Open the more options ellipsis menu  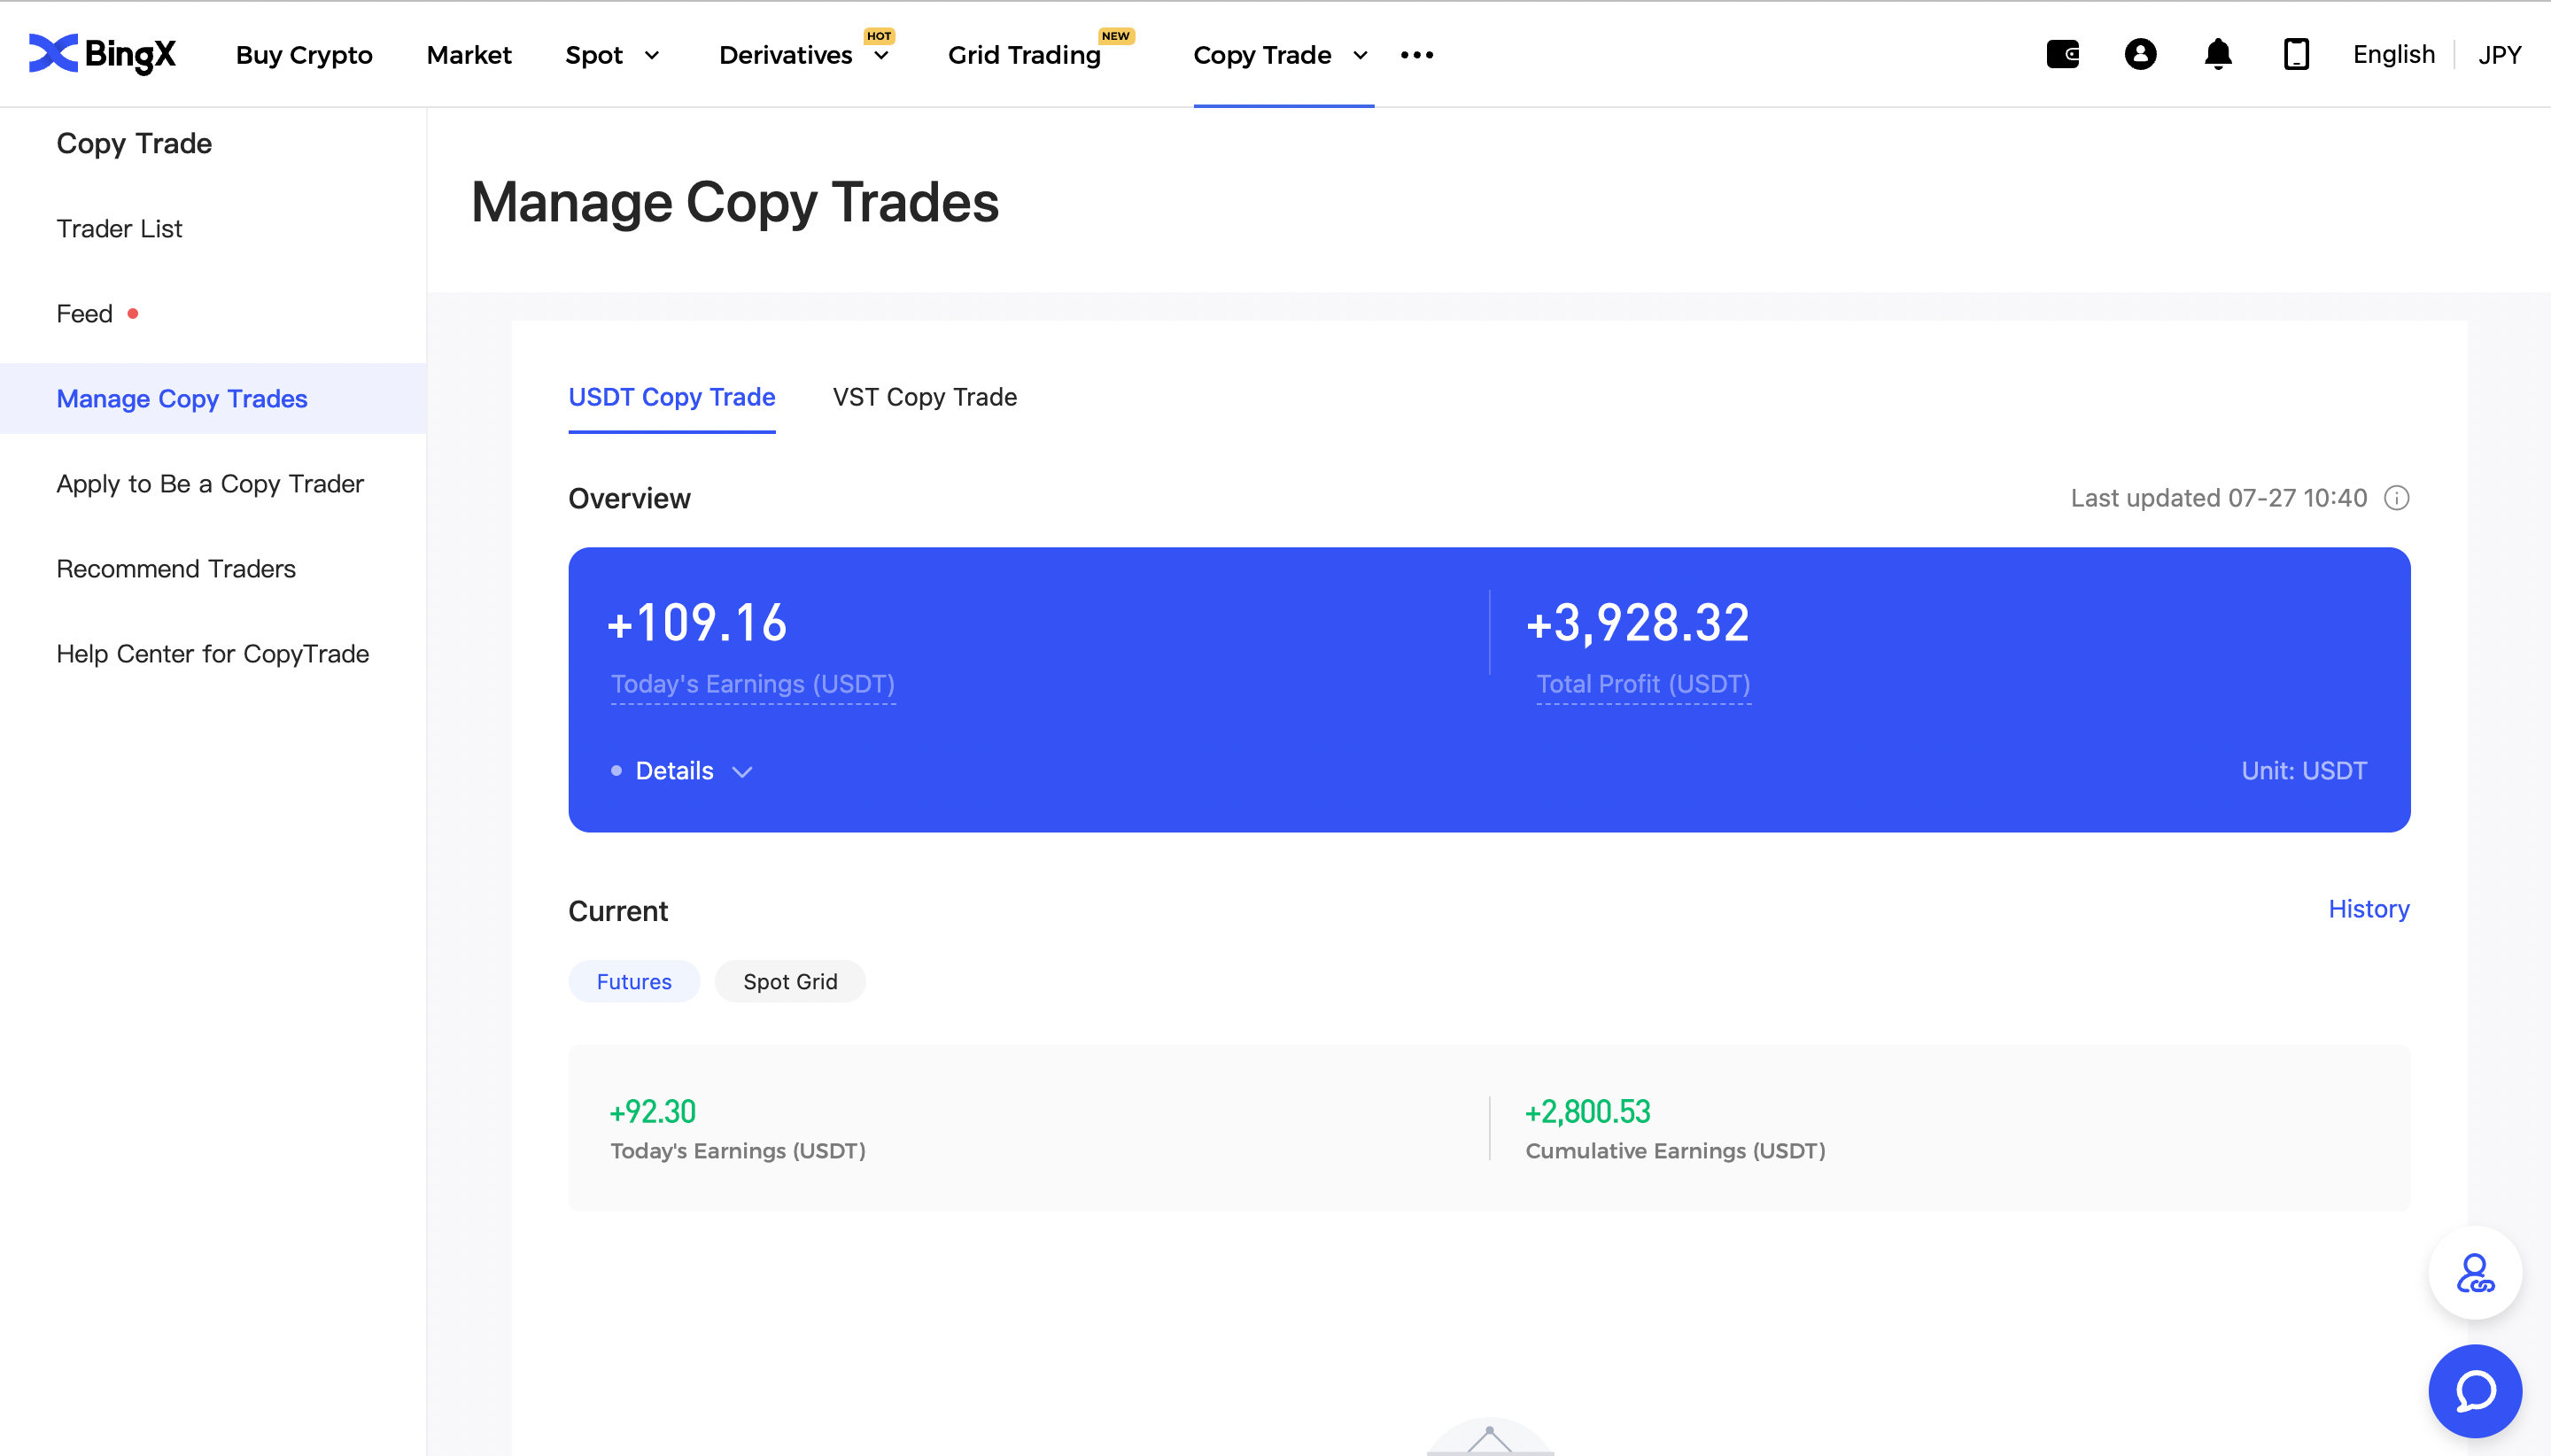coord(1417,55)
